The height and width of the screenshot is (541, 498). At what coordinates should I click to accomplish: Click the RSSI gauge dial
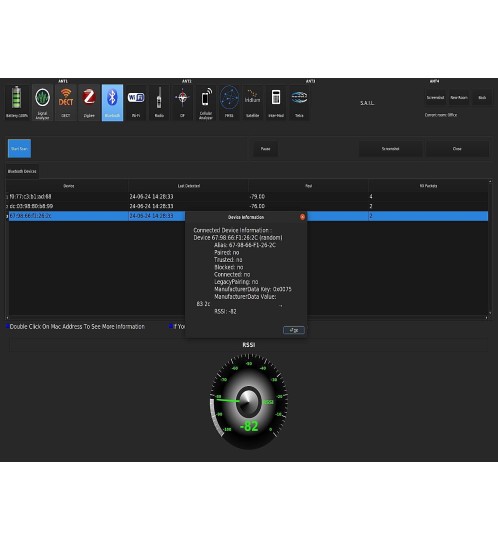pos(248,401)
